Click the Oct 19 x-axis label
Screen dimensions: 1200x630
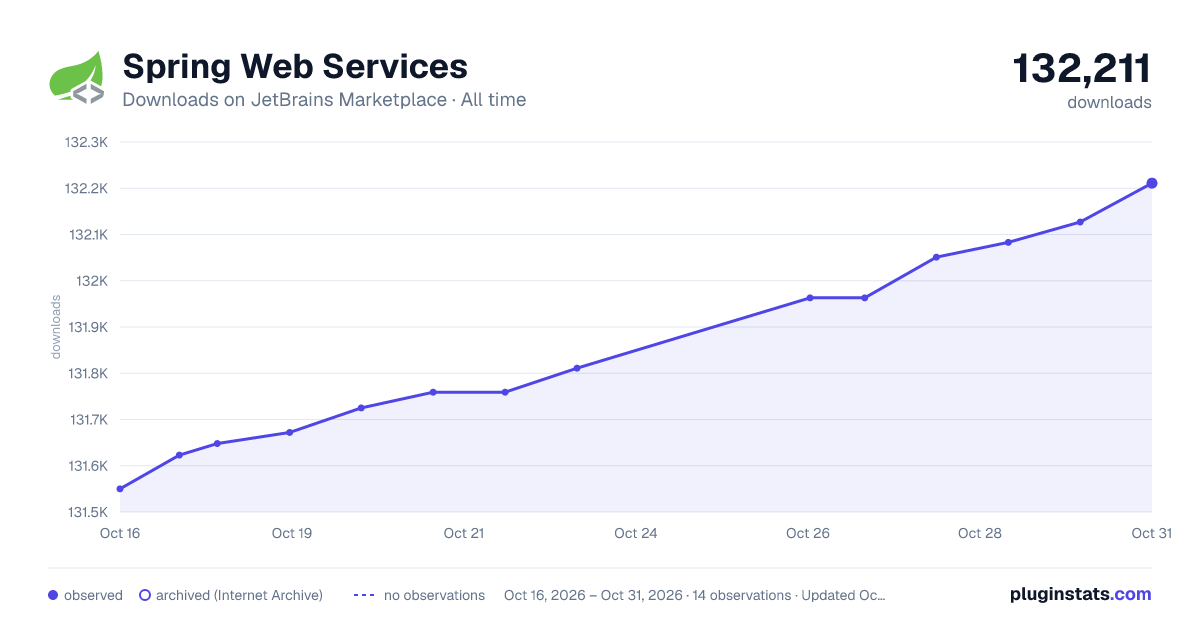click(x=292, y=533)
